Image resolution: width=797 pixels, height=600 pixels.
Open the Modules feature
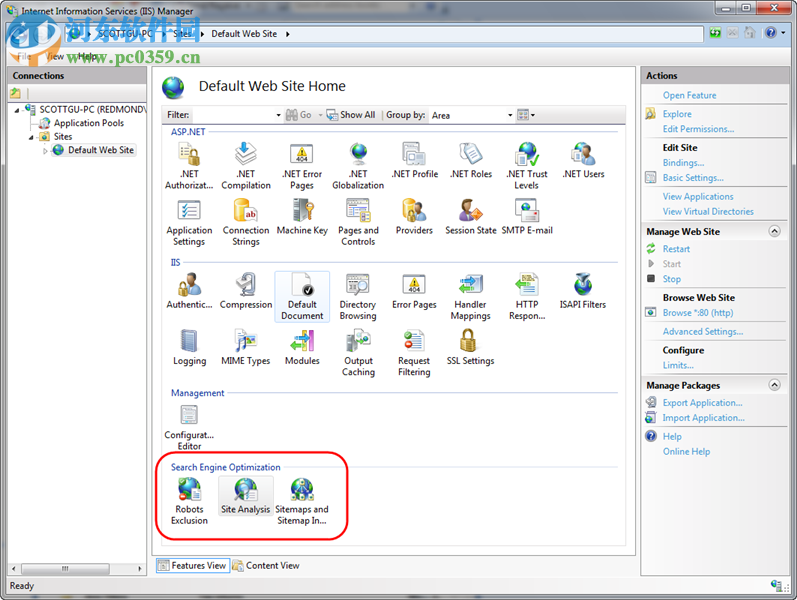pyautogui.click(x=302, y=347)
